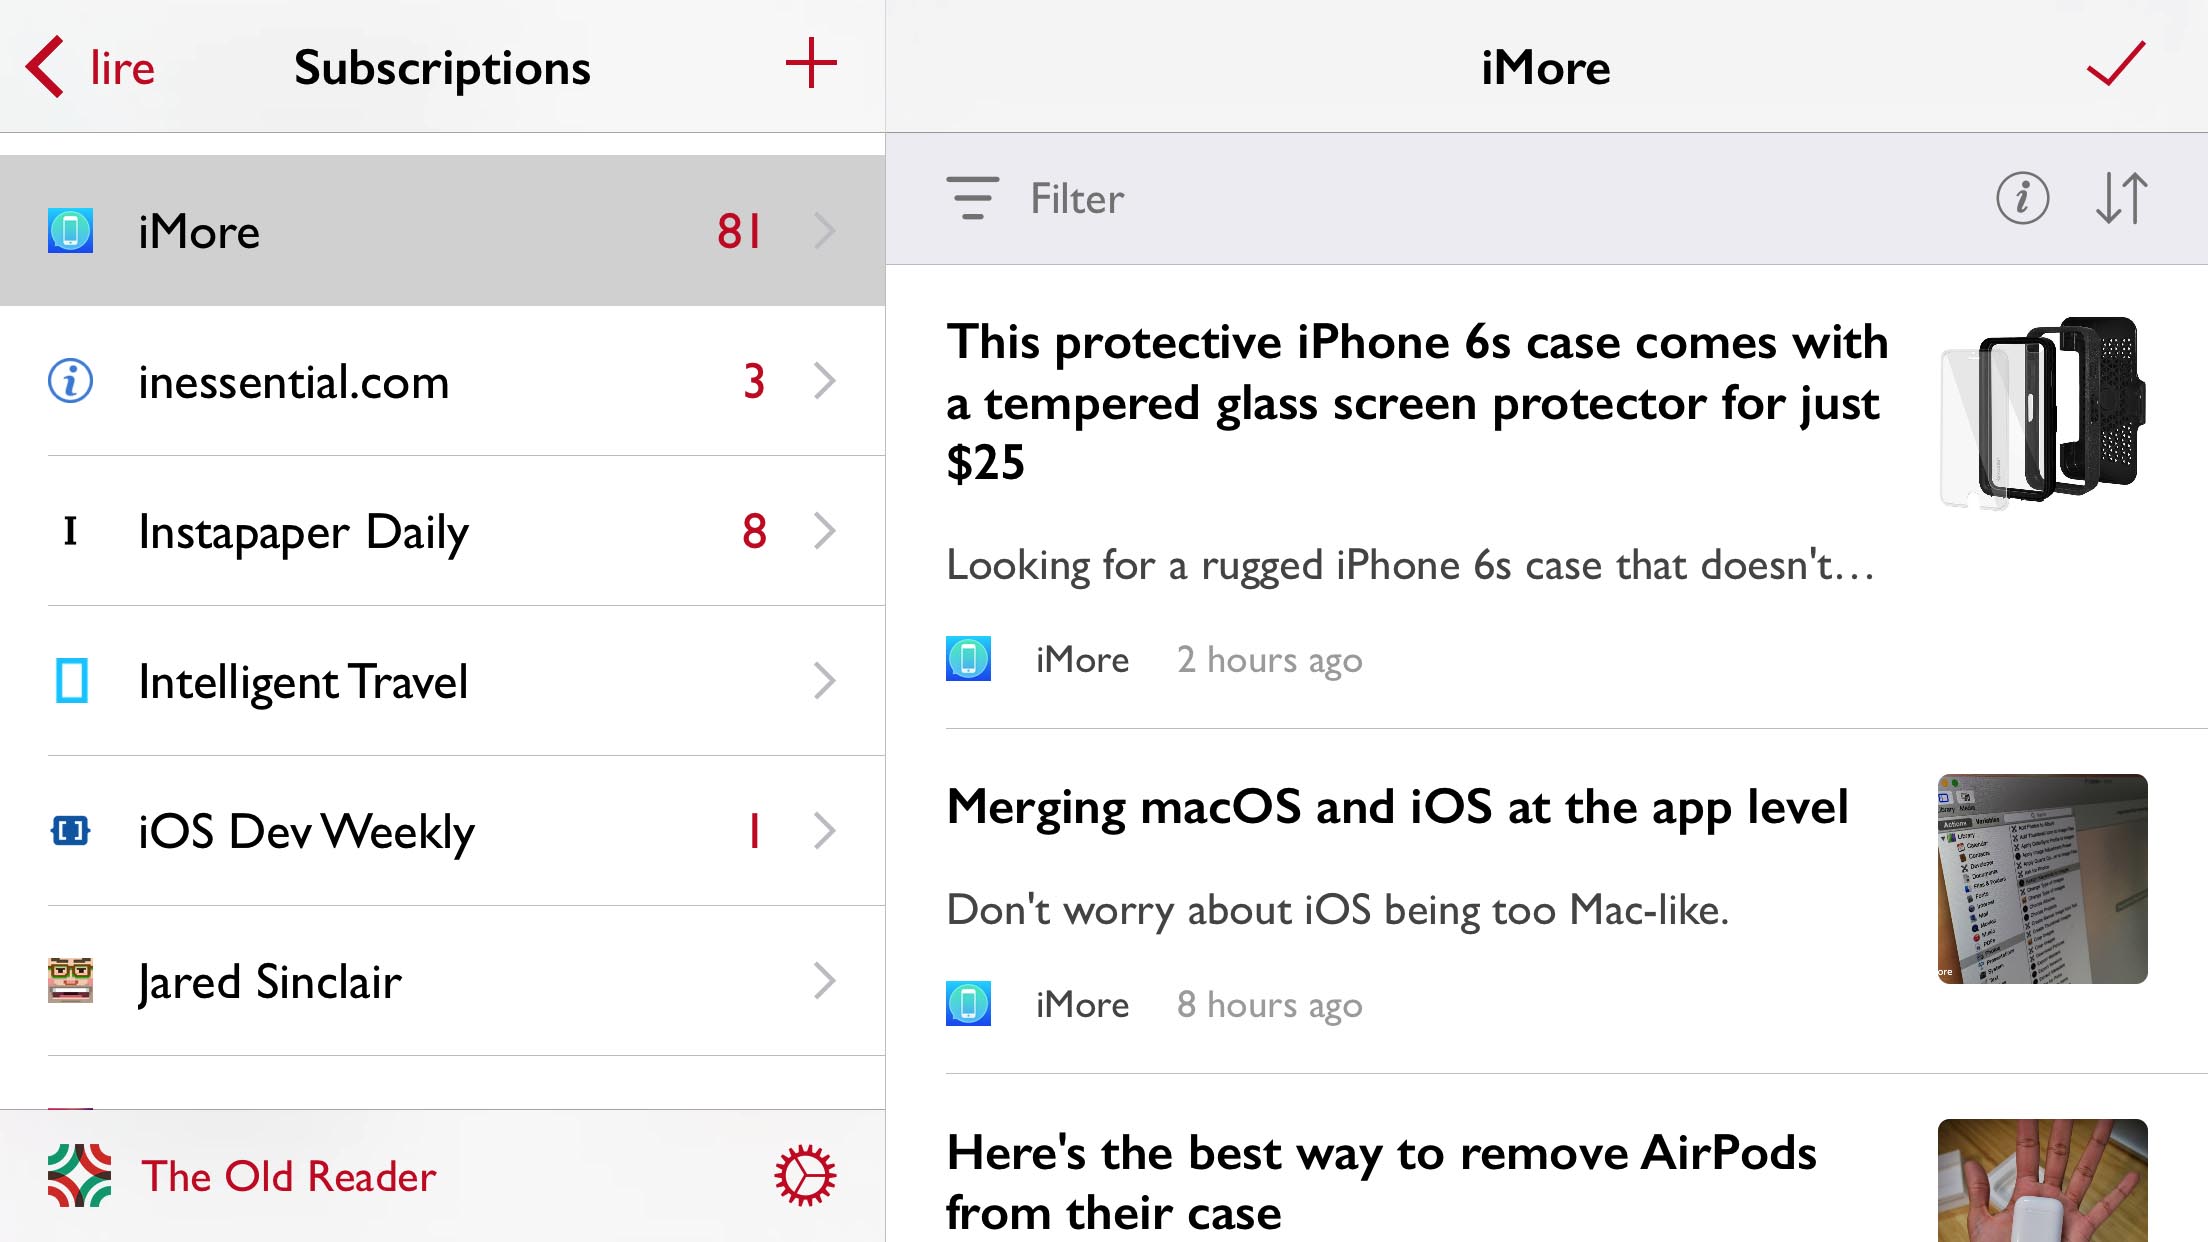Add a new subscription with the plus icon
2208x1242 pixels.
811,64
